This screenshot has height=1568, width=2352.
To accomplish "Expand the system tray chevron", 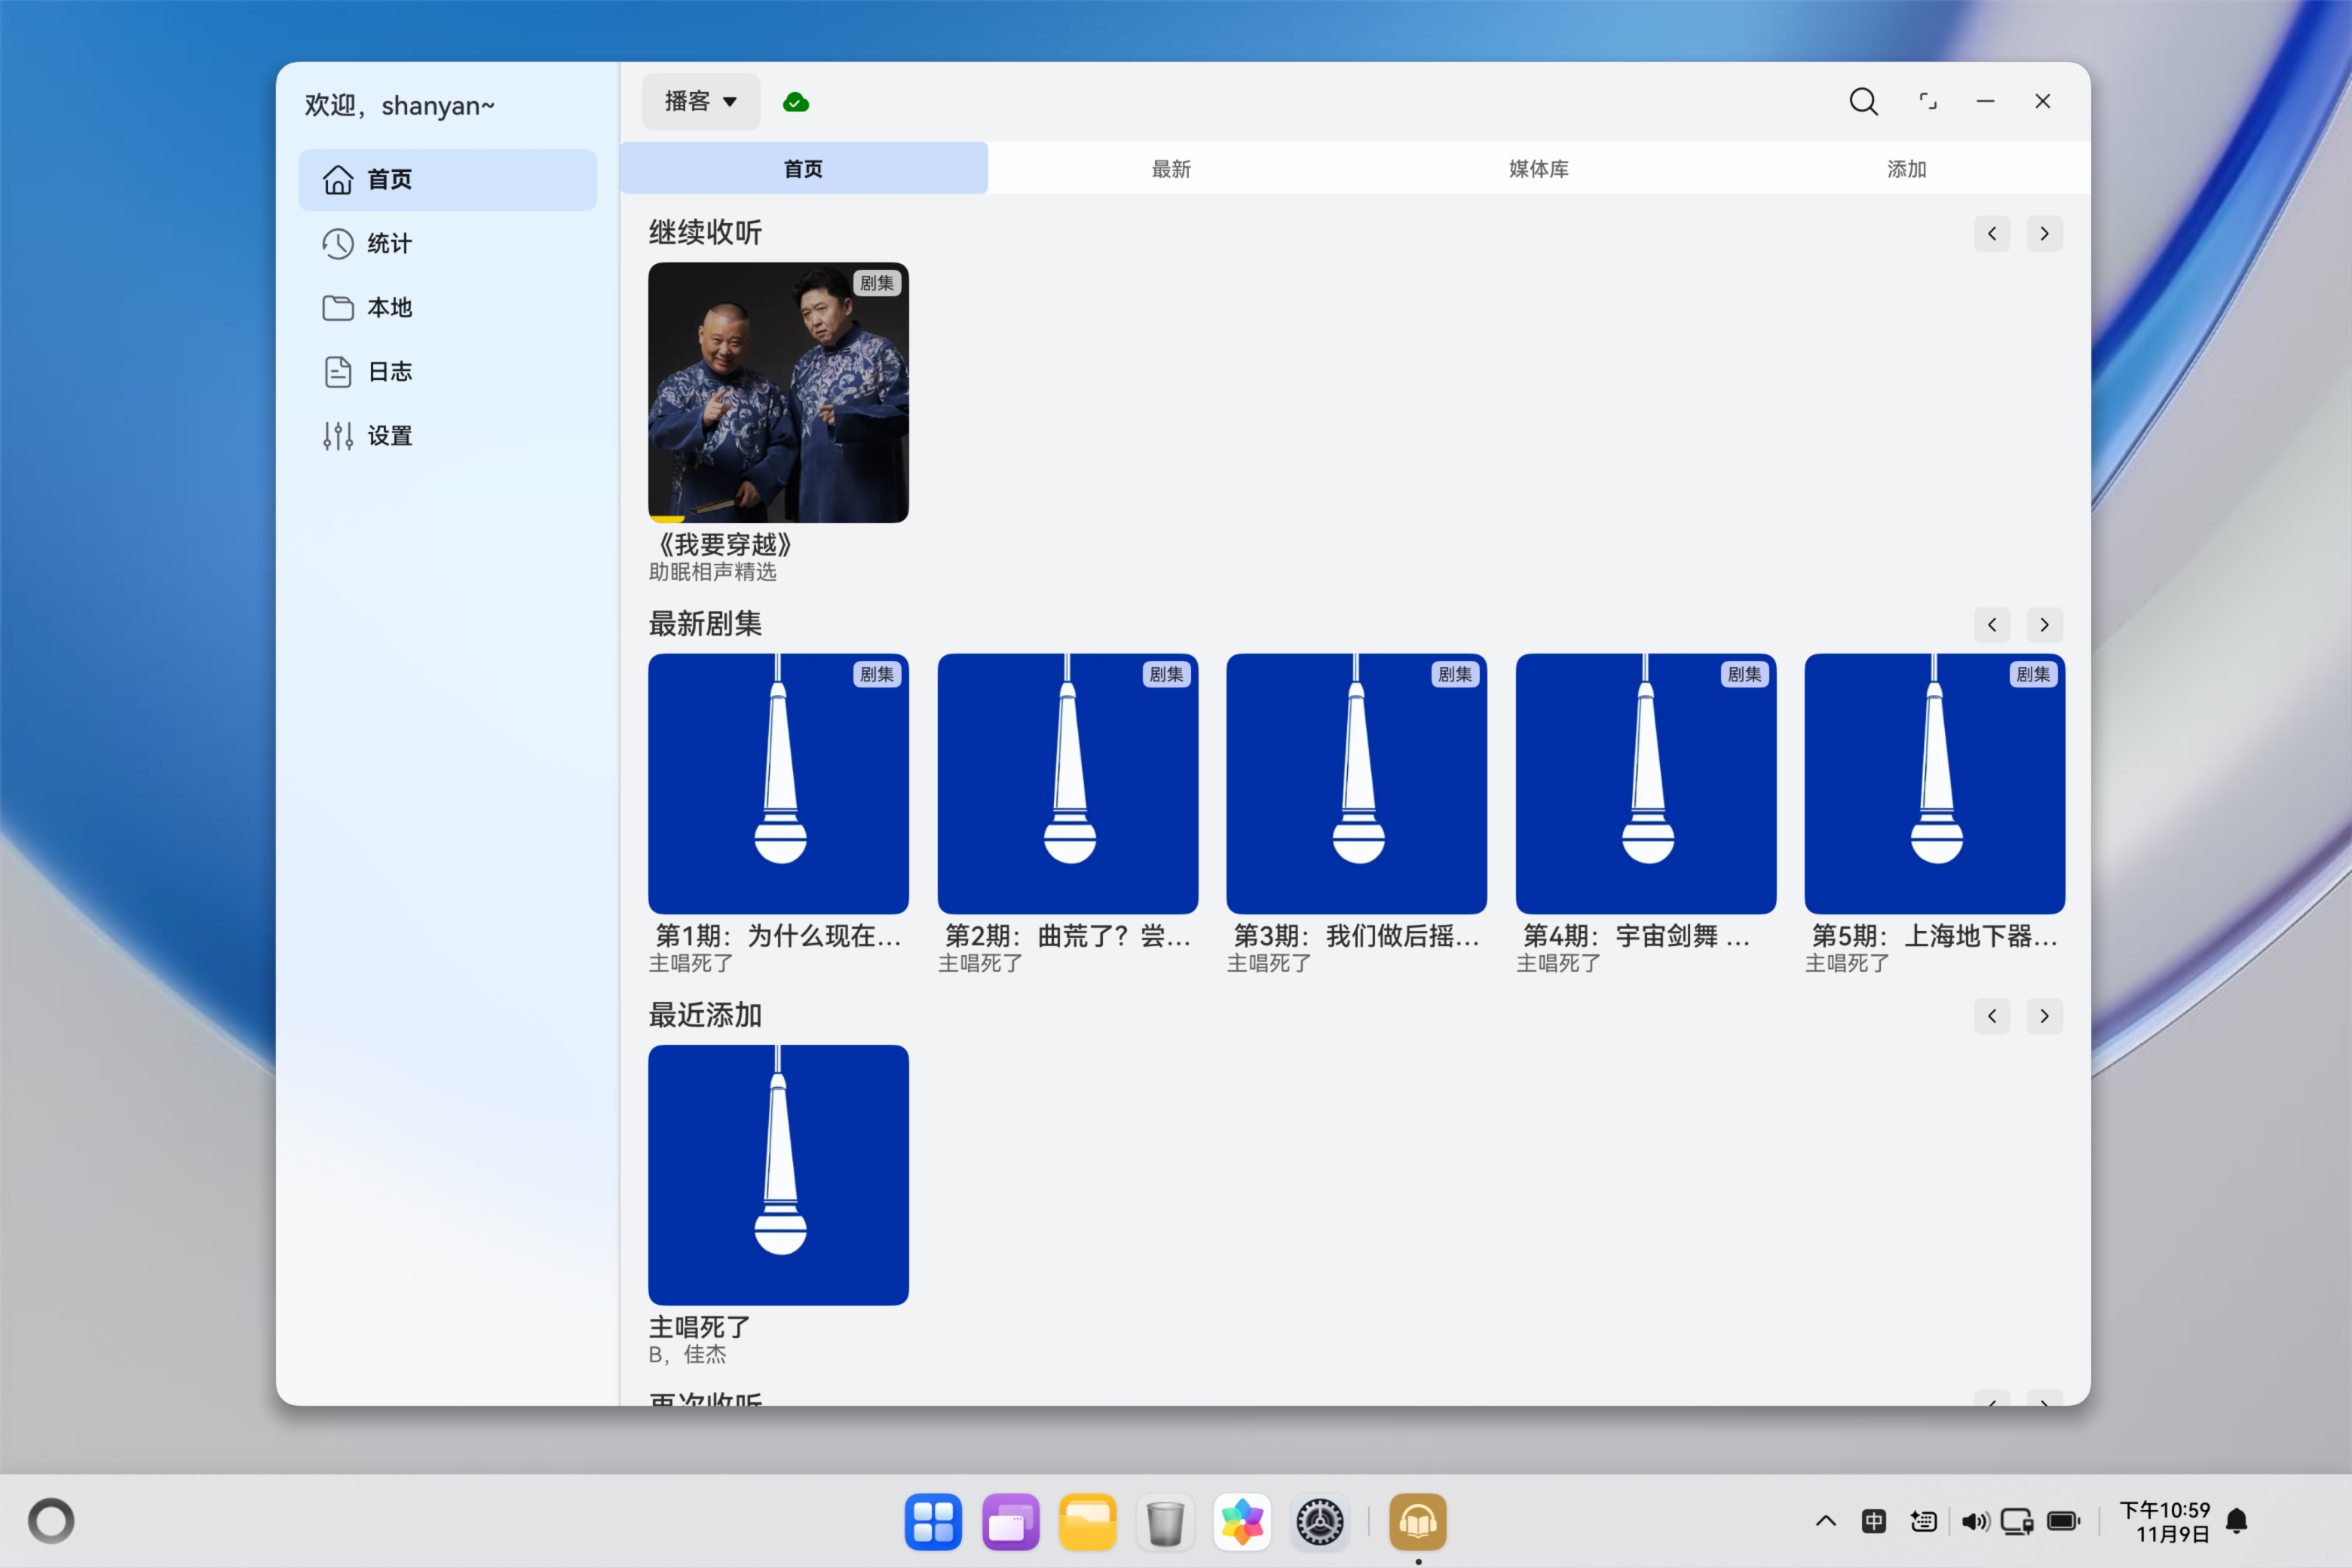I will click(x=1825, y=1521).
